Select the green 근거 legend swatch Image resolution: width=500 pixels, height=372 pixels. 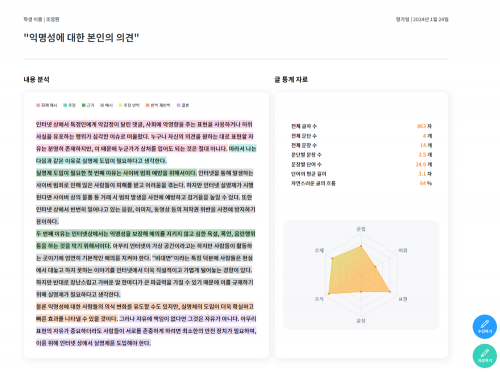(x=84, y=105)
